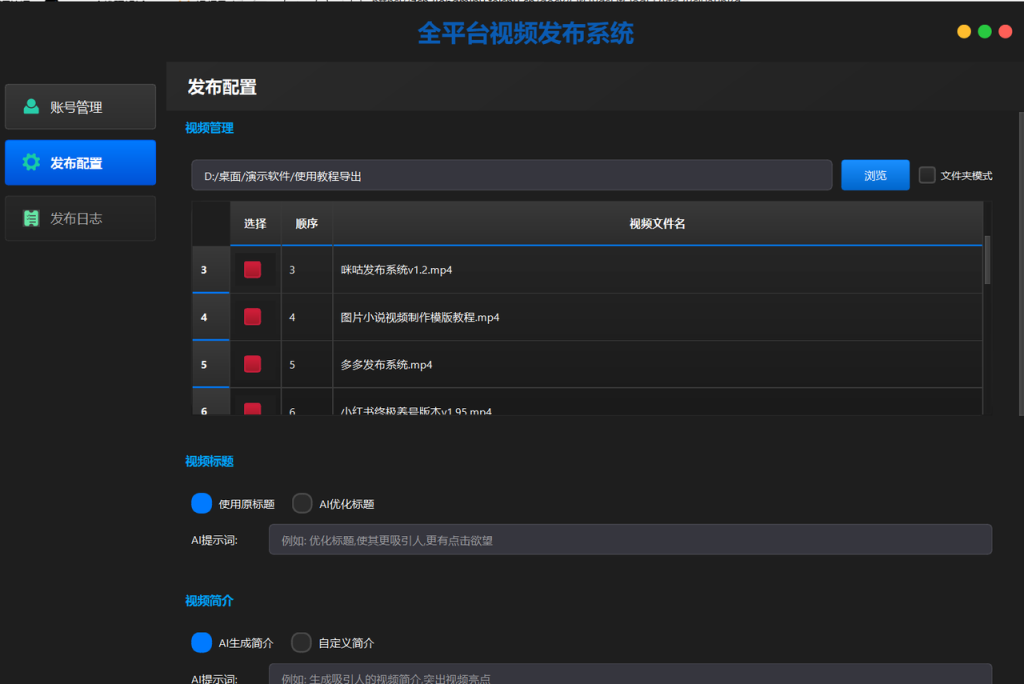Click the video folder path input field

(511, 175)
